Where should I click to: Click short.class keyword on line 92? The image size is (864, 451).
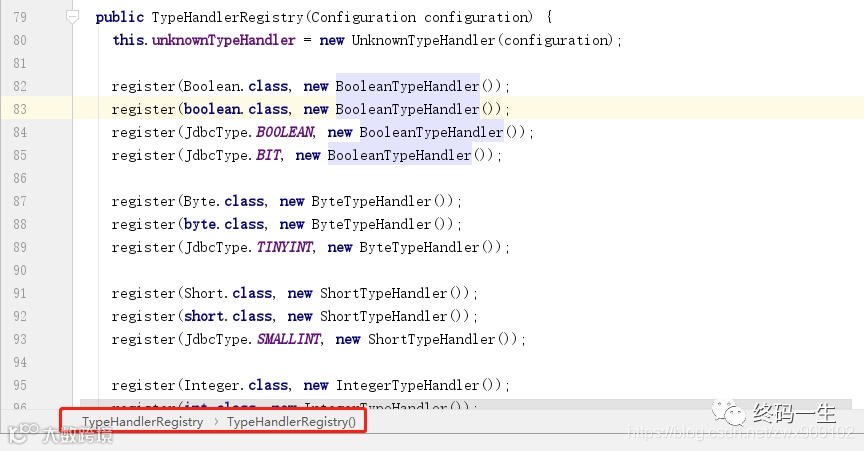click(228, 316)
